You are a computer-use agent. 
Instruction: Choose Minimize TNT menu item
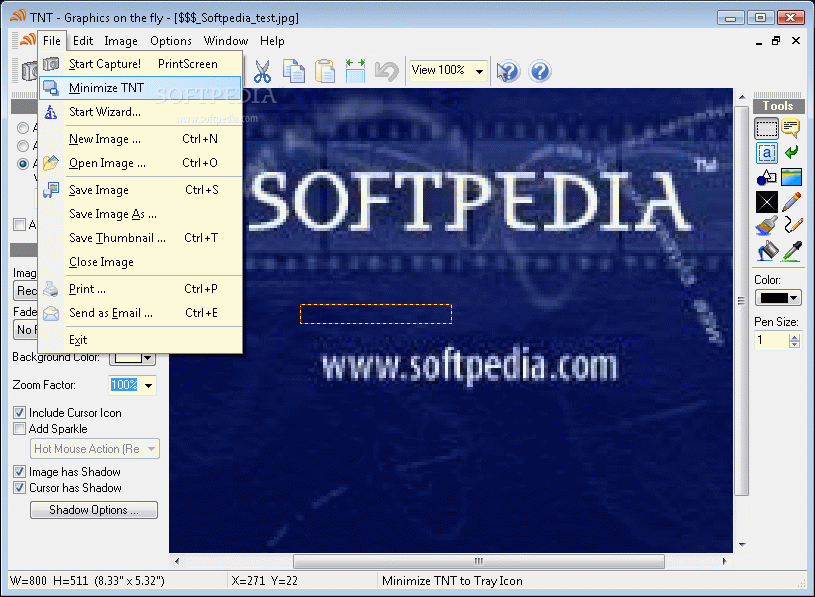pyautogui.click(x=140, y=88)
